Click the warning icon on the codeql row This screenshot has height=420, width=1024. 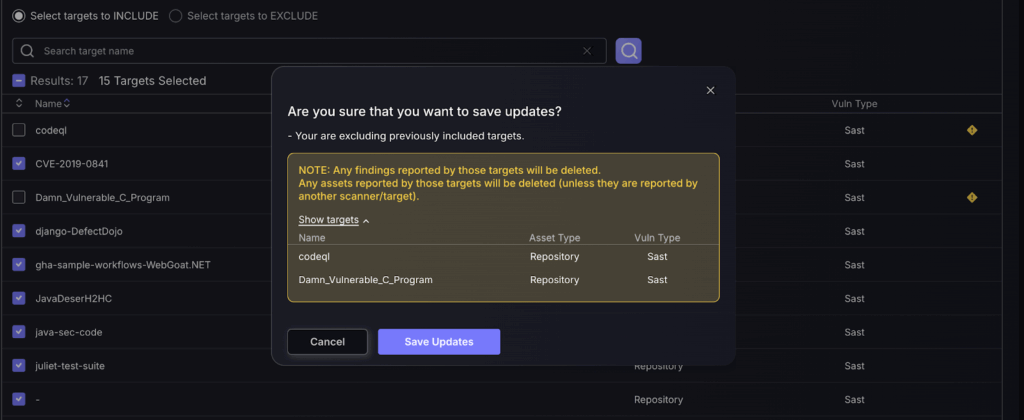click(x=972, y=130)
